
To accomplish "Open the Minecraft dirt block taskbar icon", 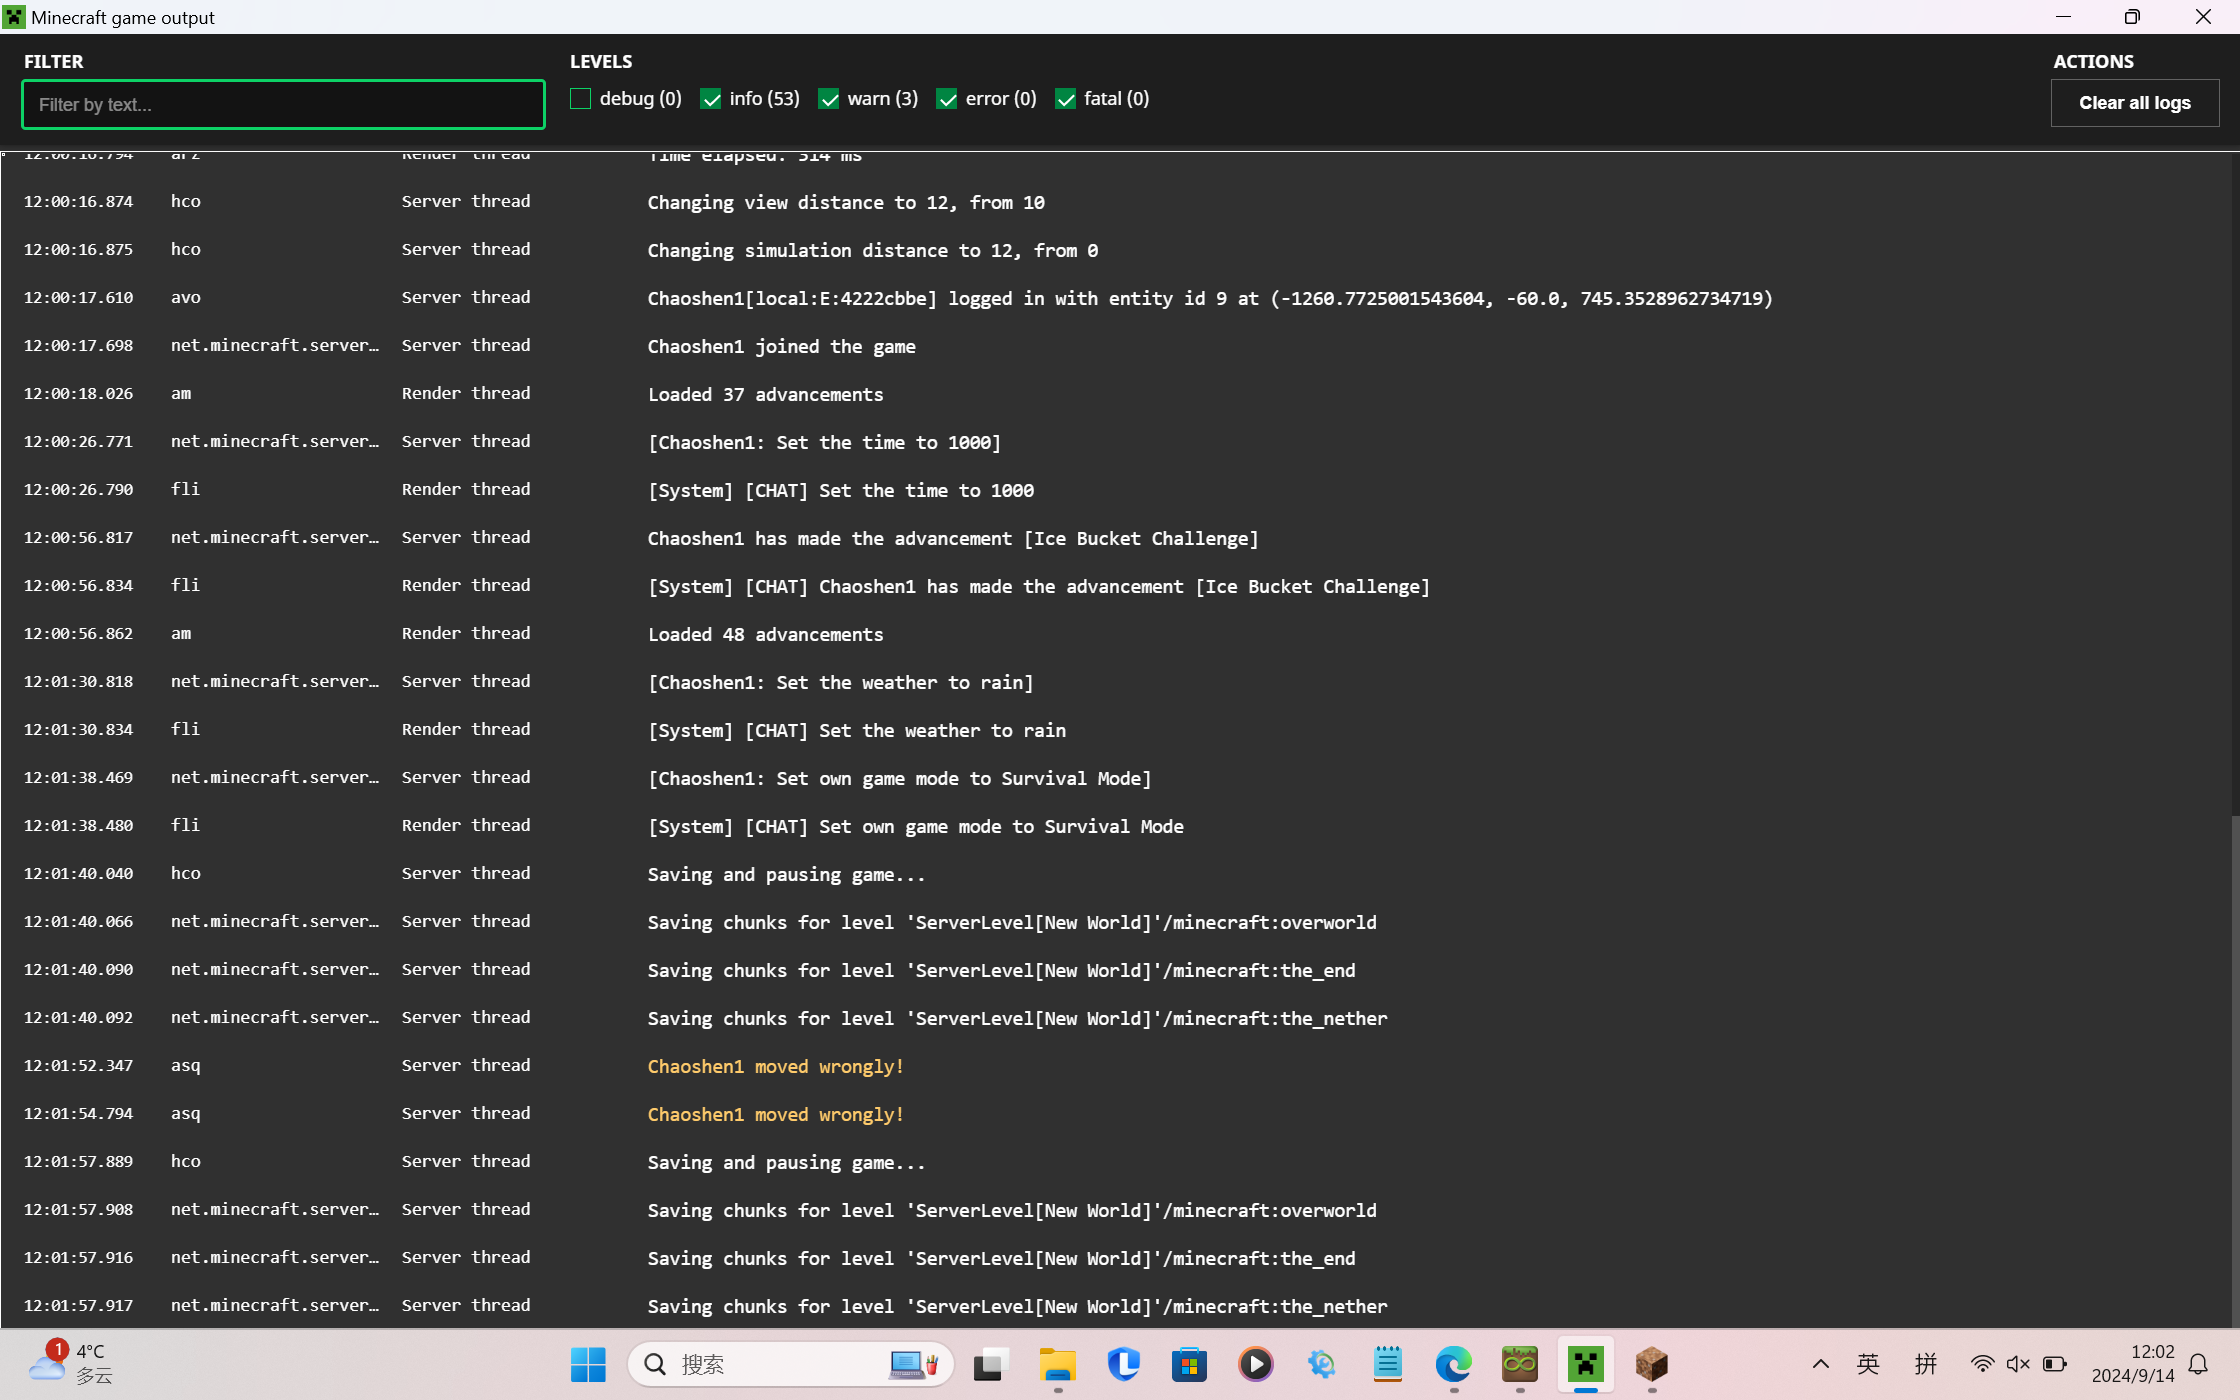I will [x=1651, y=1364].
